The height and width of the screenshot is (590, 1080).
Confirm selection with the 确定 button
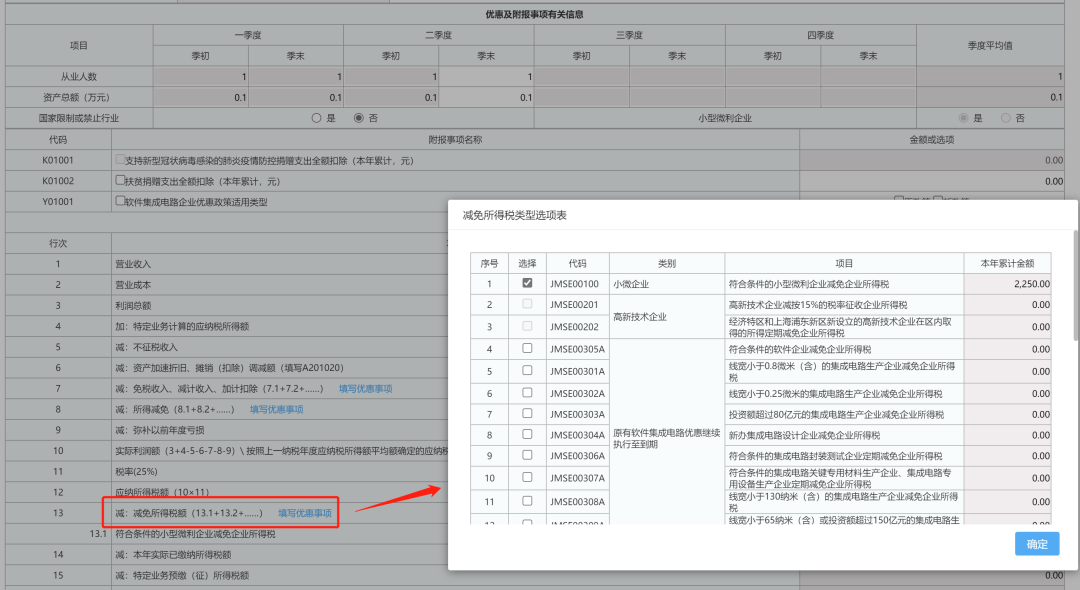pos(1037,544)
